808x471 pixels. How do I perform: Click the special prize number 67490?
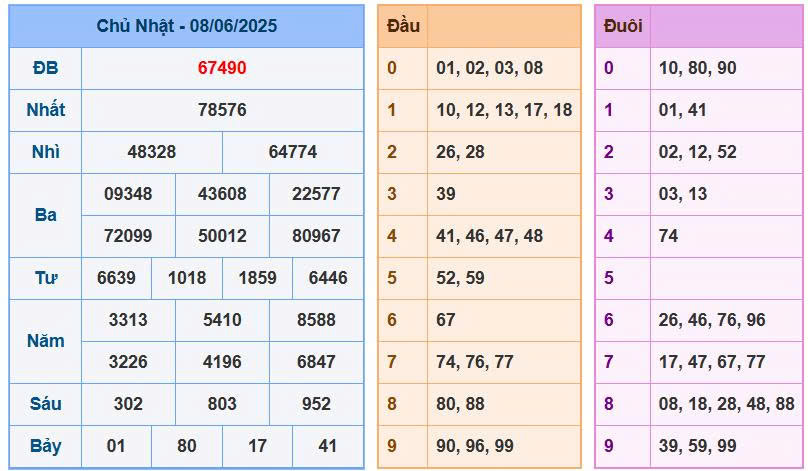point(222,68)
